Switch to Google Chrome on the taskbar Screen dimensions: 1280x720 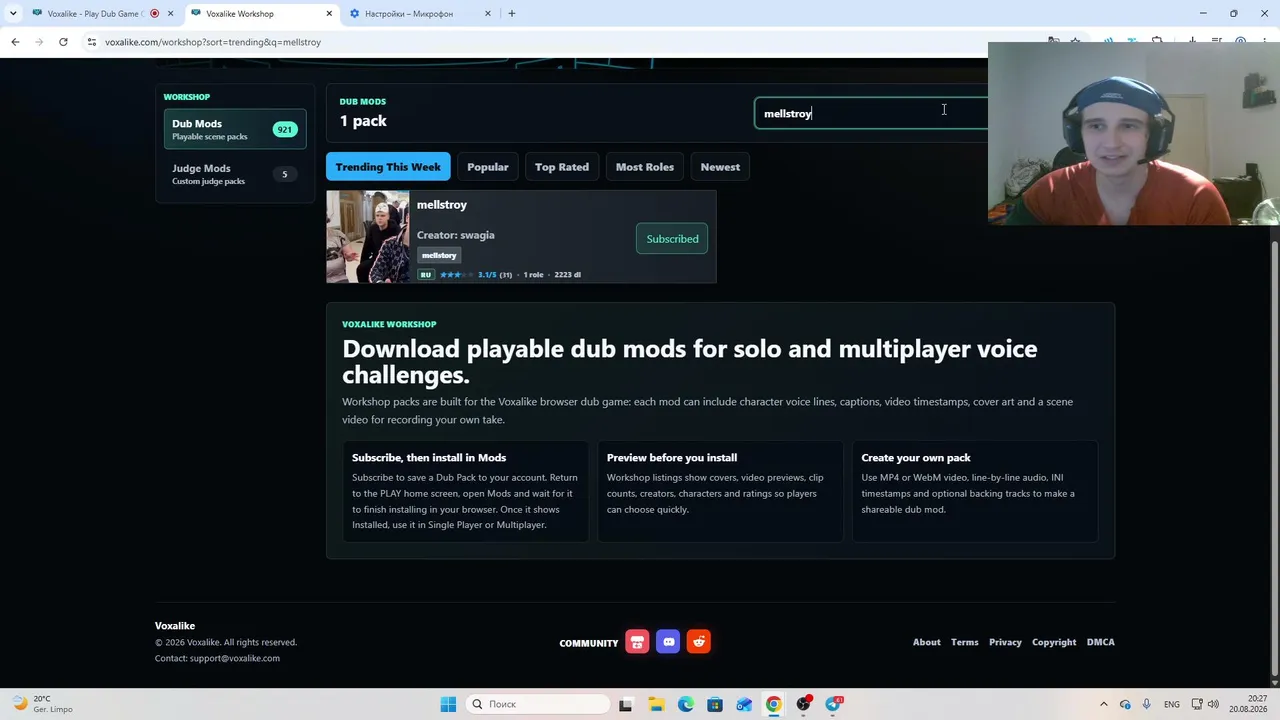coord(774,704)
